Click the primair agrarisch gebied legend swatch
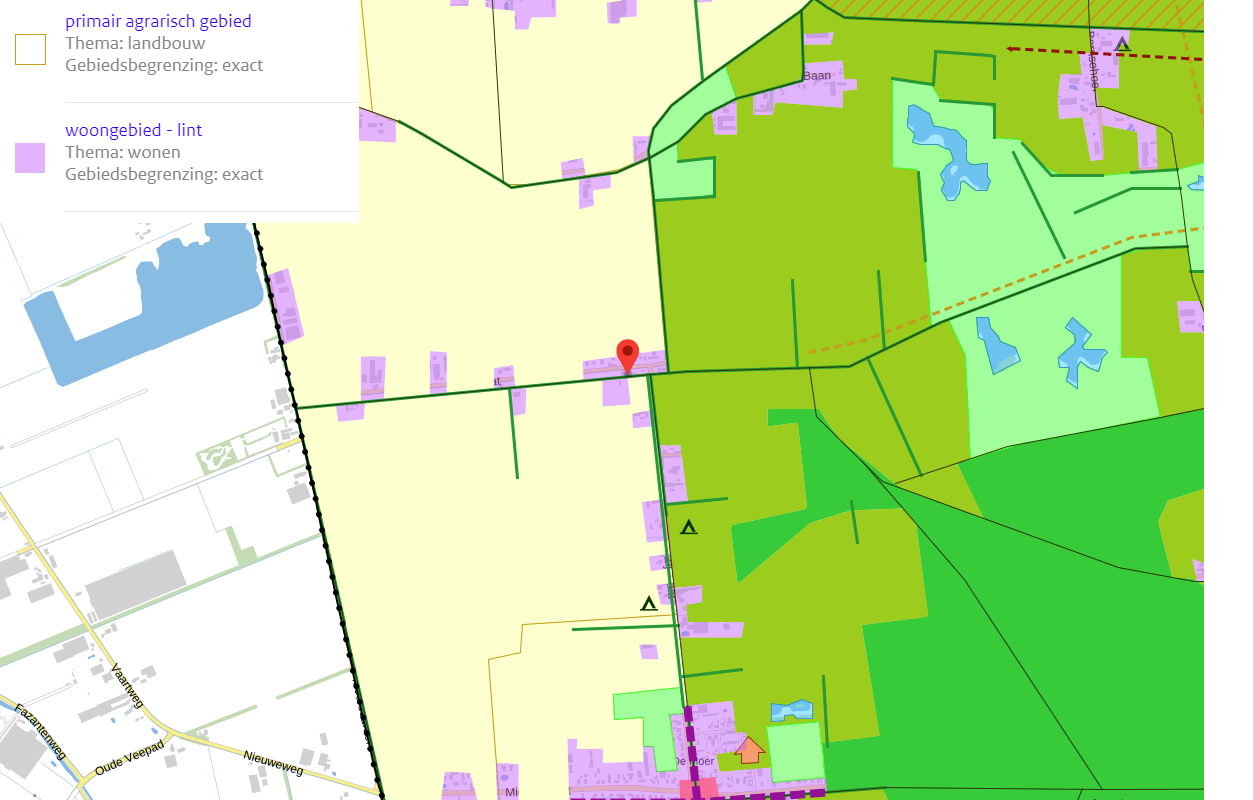This screenshot has height=800, width=1253. [x=30, y=49]
